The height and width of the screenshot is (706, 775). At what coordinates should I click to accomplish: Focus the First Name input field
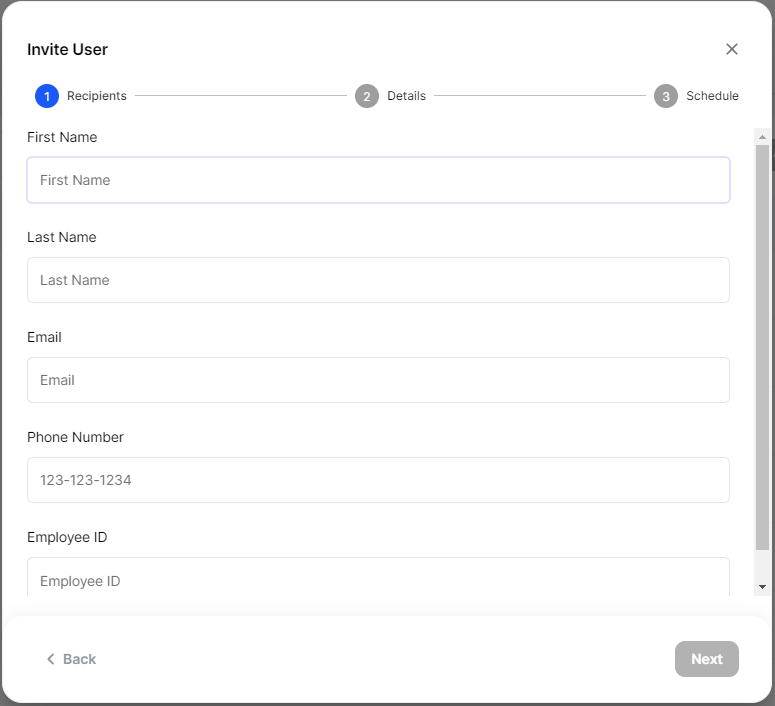378,180
